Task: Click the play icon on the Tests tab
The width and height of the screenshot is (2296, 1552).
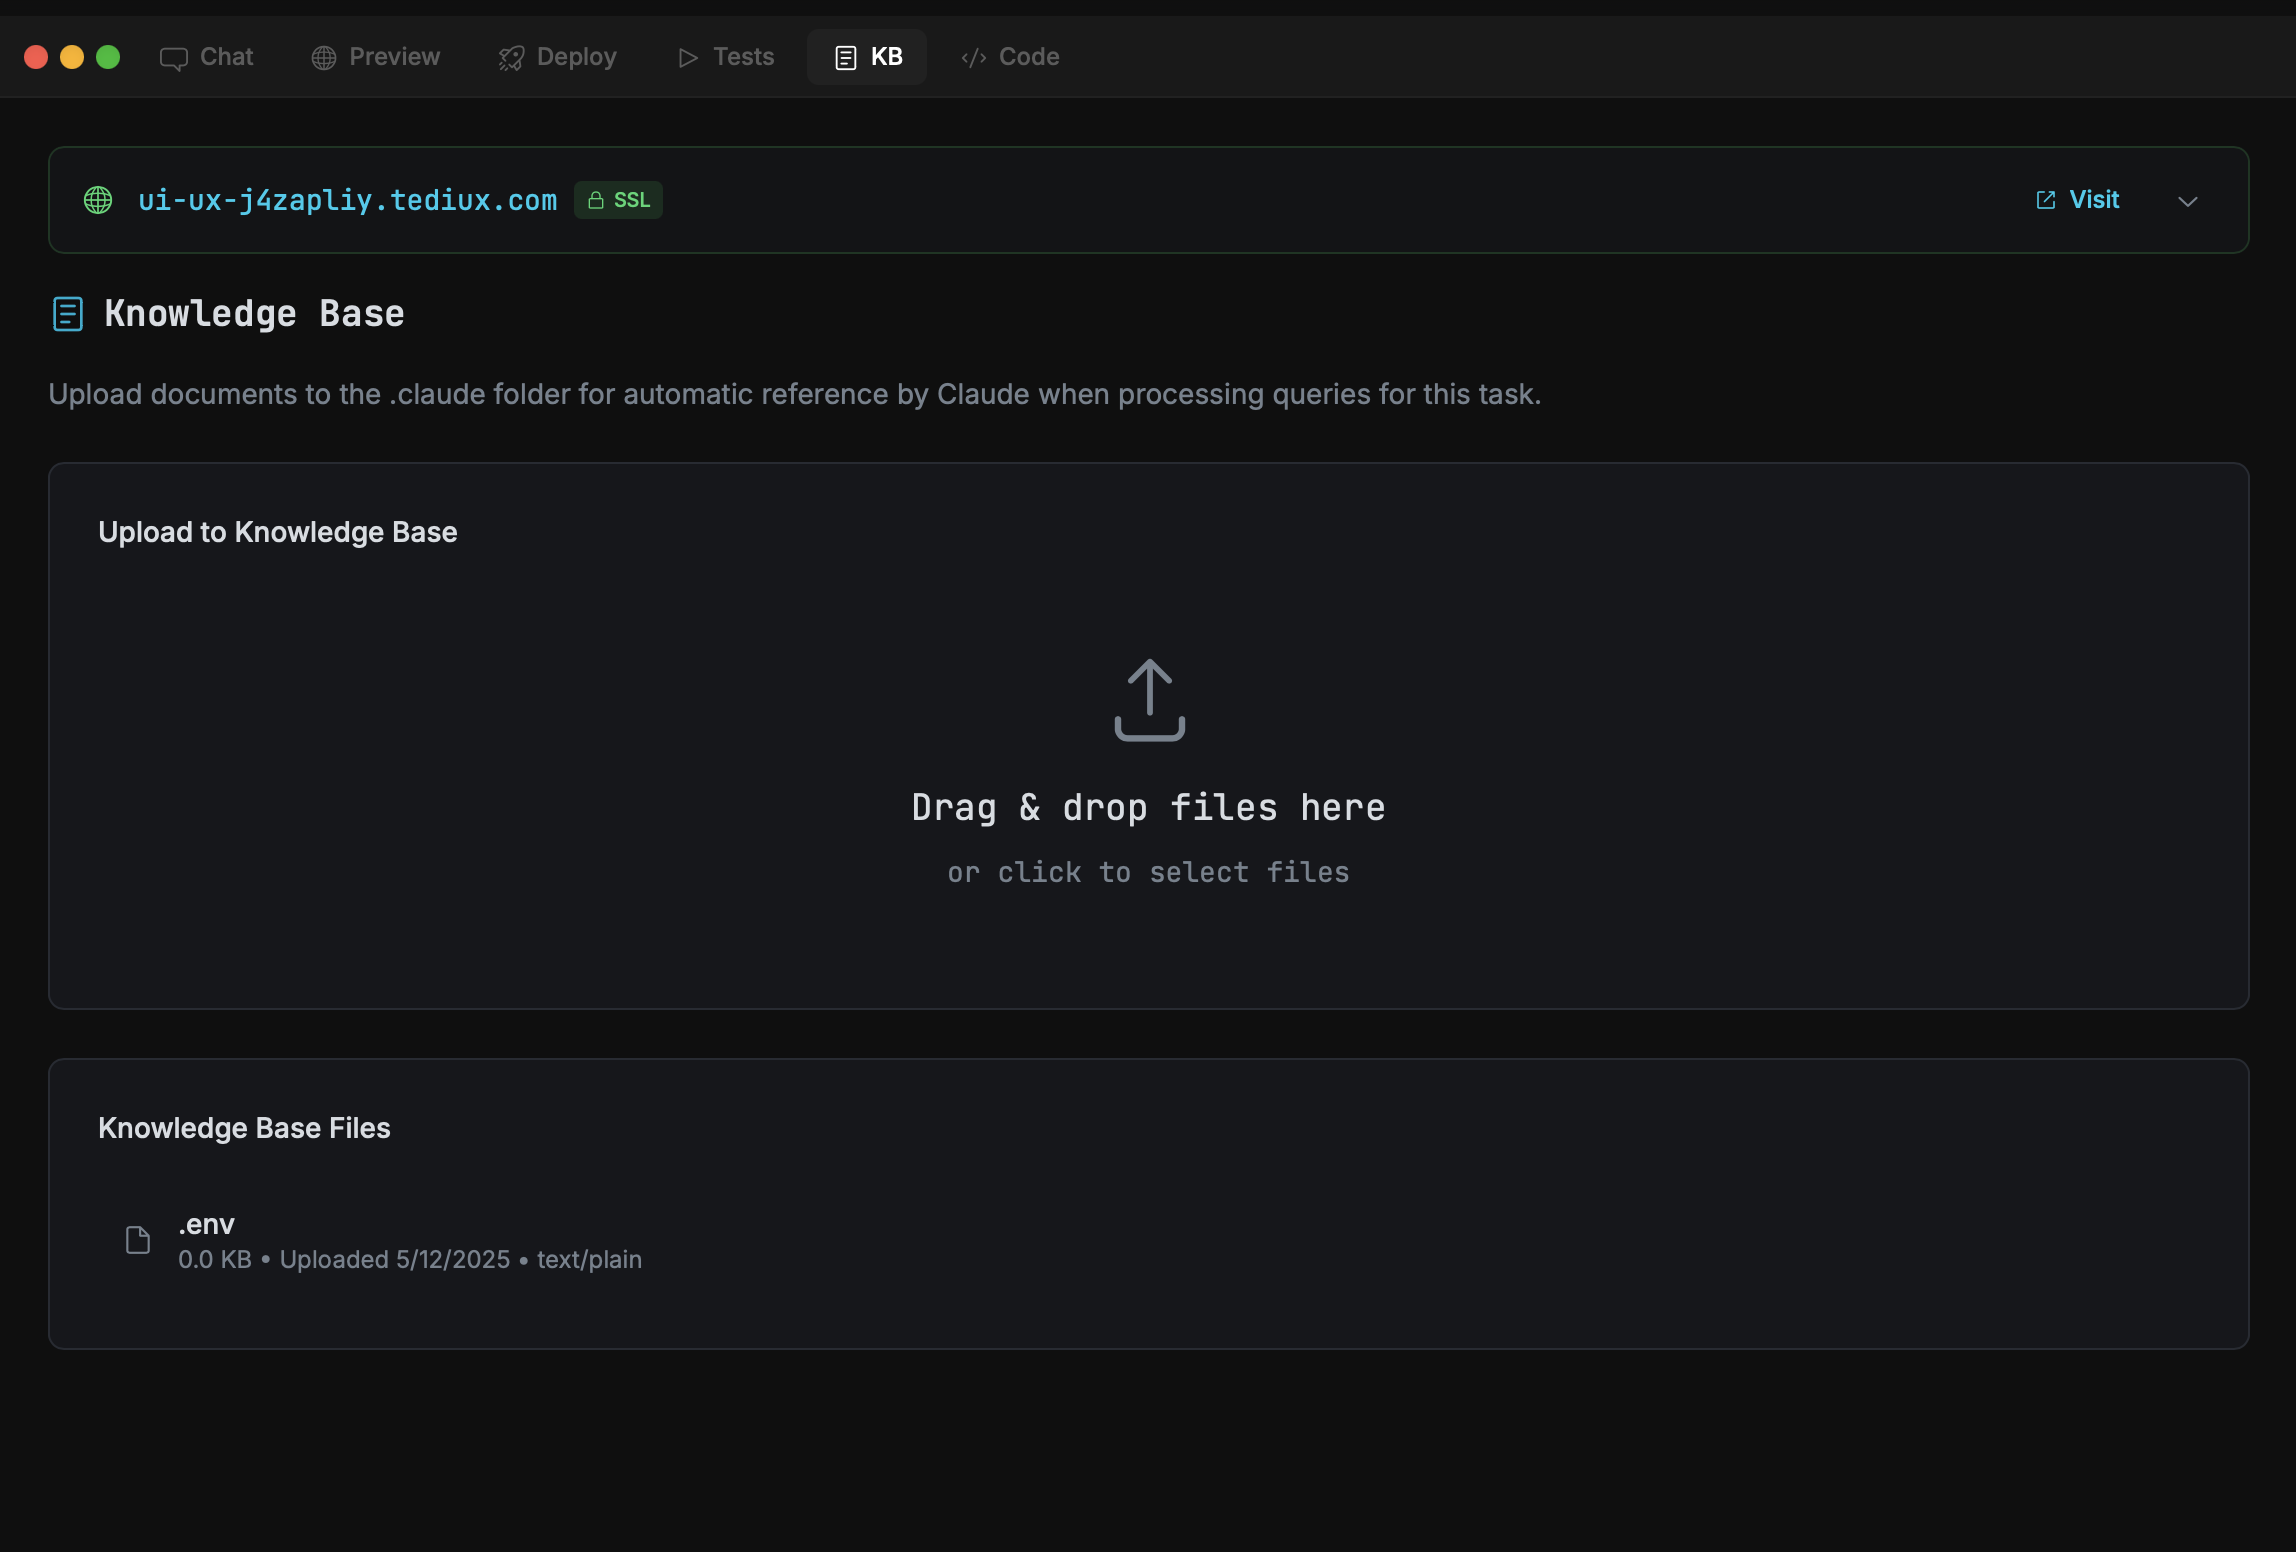Action: [688, 58]
